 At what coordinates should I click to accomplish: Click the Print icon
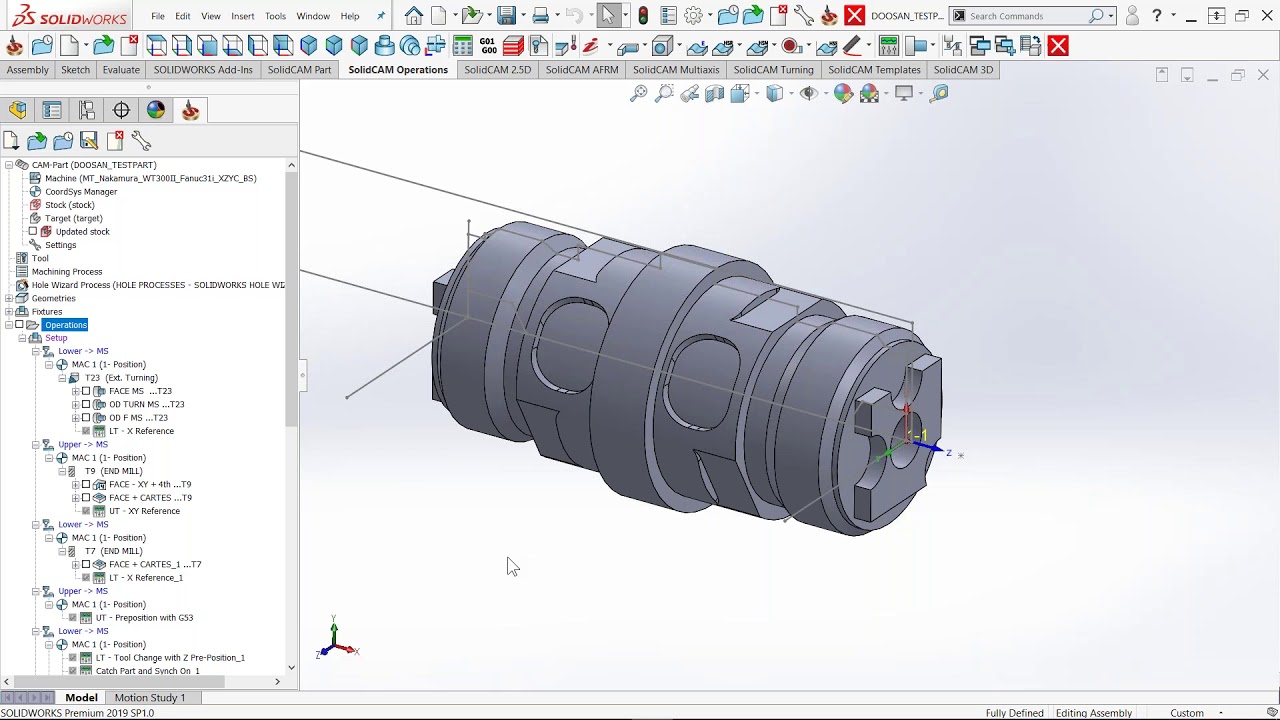click(541, 16)
